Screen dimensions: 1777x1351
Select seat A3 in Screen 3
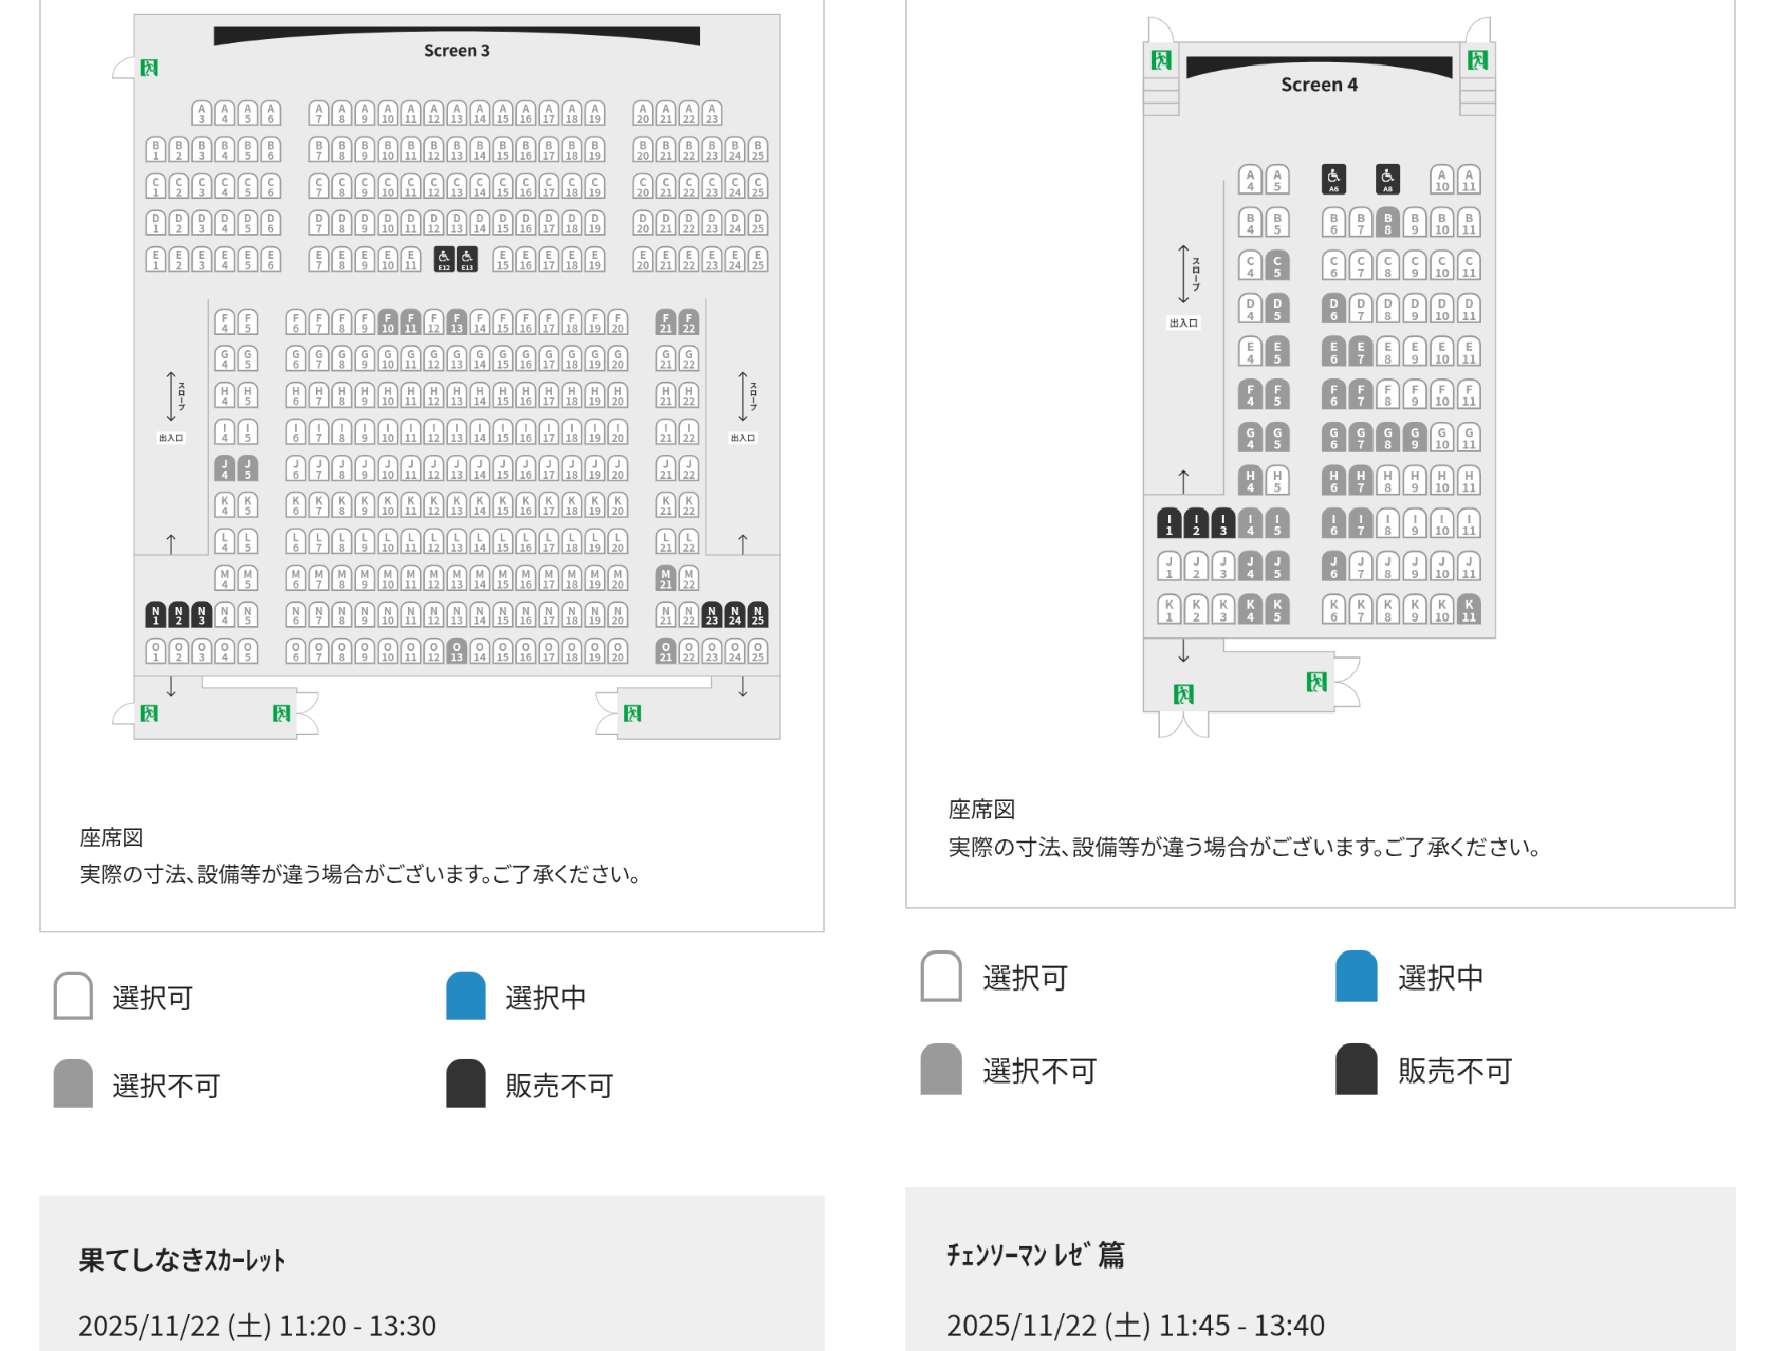pyautogui.click(x=202, y=113)
